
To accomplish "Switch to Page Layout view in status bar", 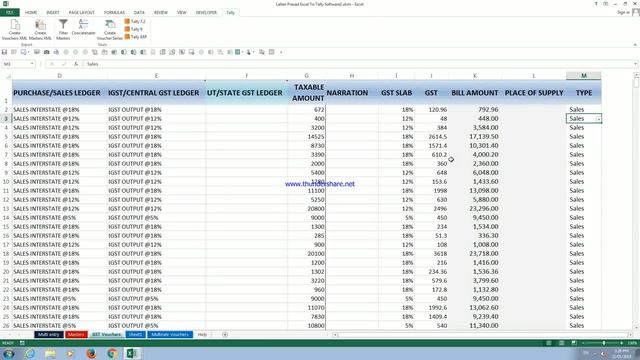I will pyautogui.click(x=562, y=343).
